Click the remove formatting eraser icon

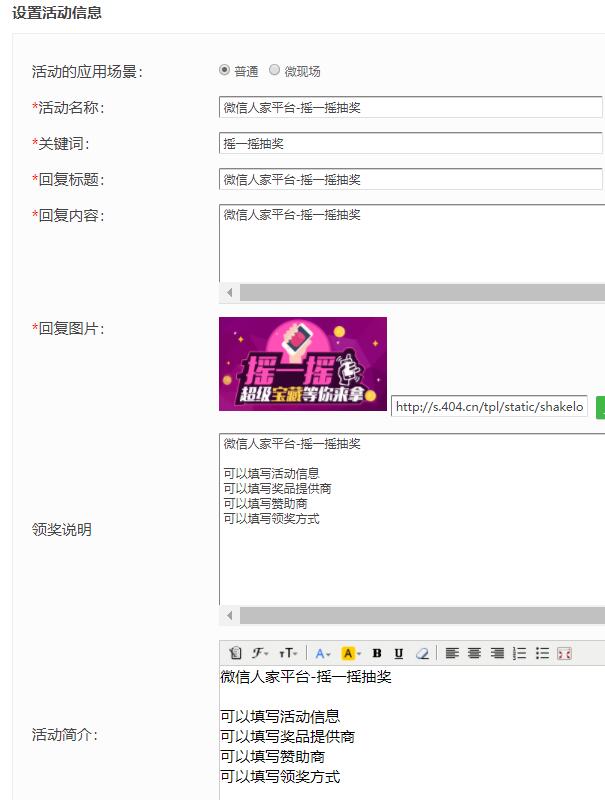tap(422, 653)
